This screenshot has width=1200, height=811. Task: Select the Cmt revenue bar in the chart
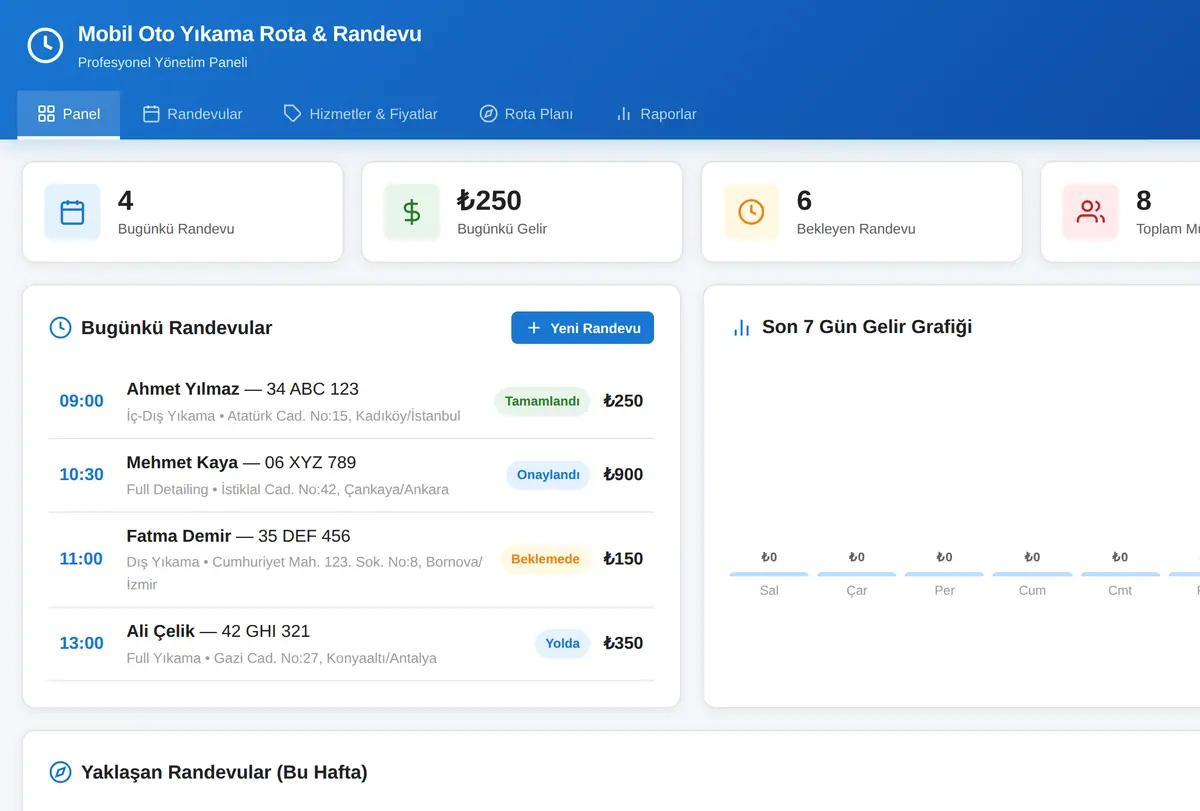[1120, 574]
